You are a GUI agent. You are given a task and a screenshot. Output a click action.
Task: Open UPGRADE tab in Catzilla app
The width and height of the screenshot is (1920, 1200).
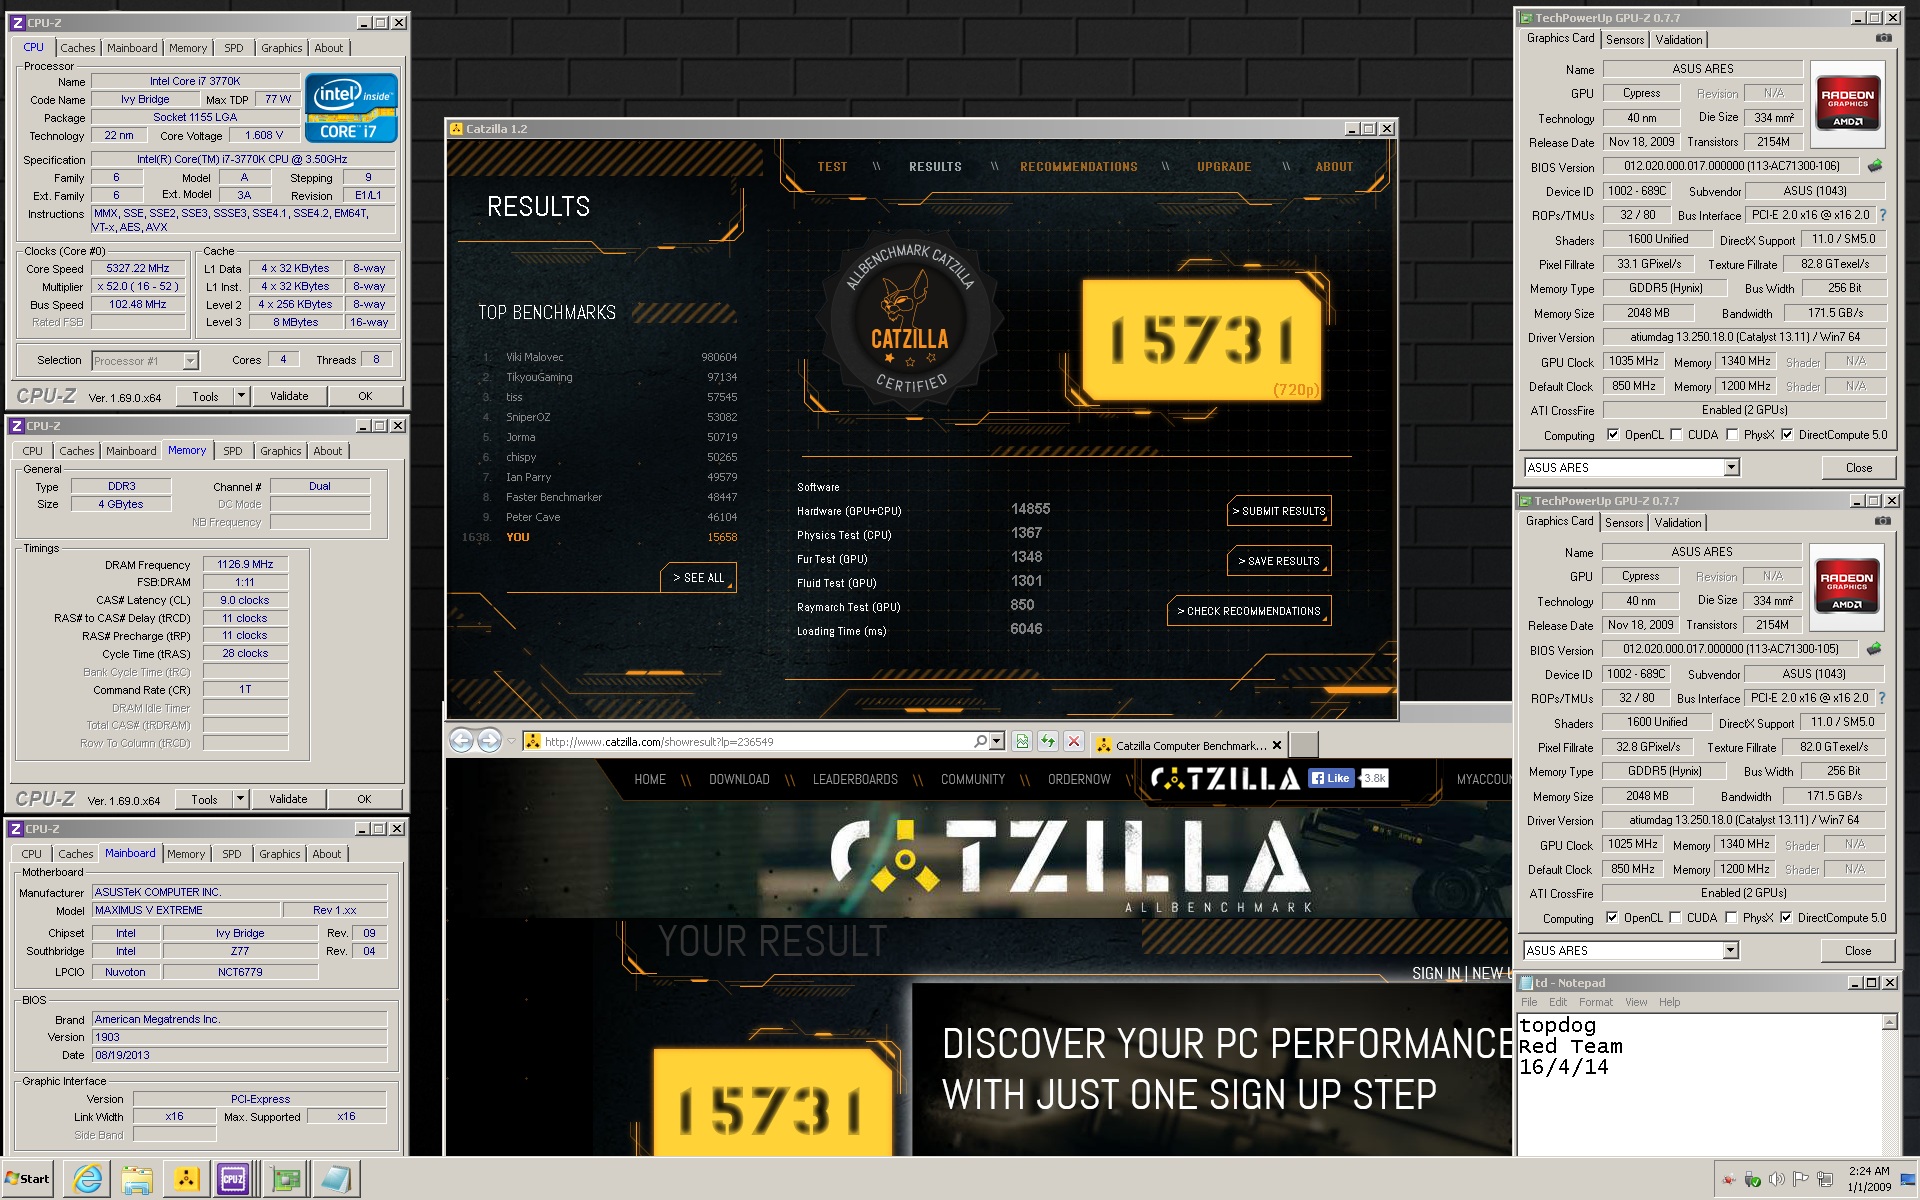[x=1224, y=167]
